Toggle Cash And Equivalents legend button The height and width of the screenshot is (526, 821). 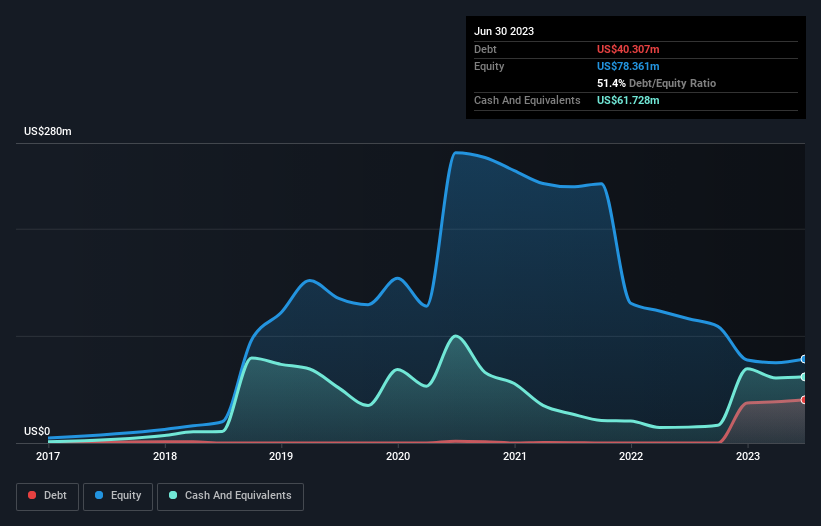click(x=230, y=496)
